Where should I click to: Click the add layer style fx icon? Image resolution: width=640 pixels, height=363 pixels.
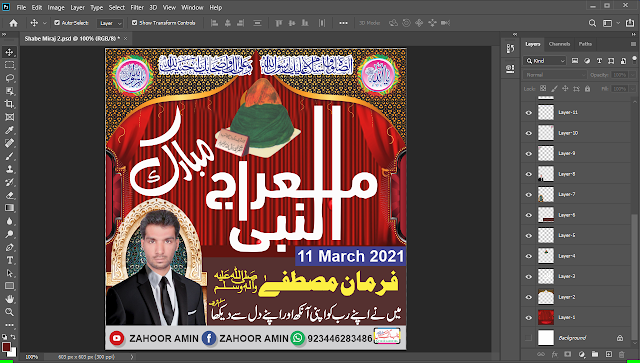[x=555, y=354]
